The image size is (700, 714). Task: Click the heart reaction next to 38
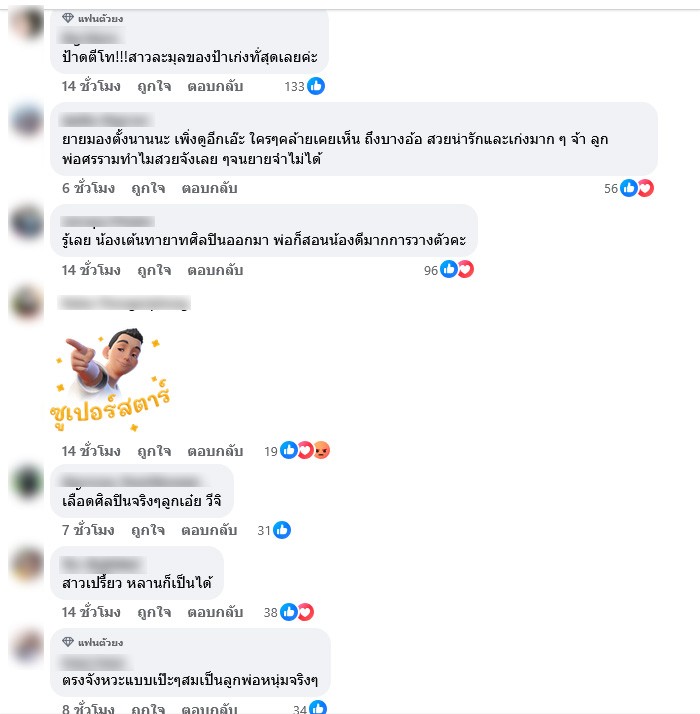tap(306, 612)
